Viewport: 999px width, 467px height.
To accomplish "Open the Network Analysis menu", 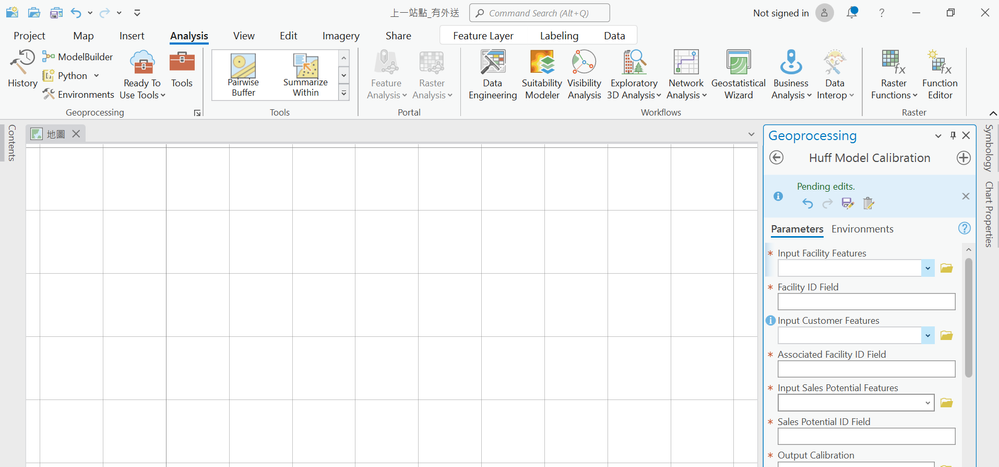I will tap(686, 75).
